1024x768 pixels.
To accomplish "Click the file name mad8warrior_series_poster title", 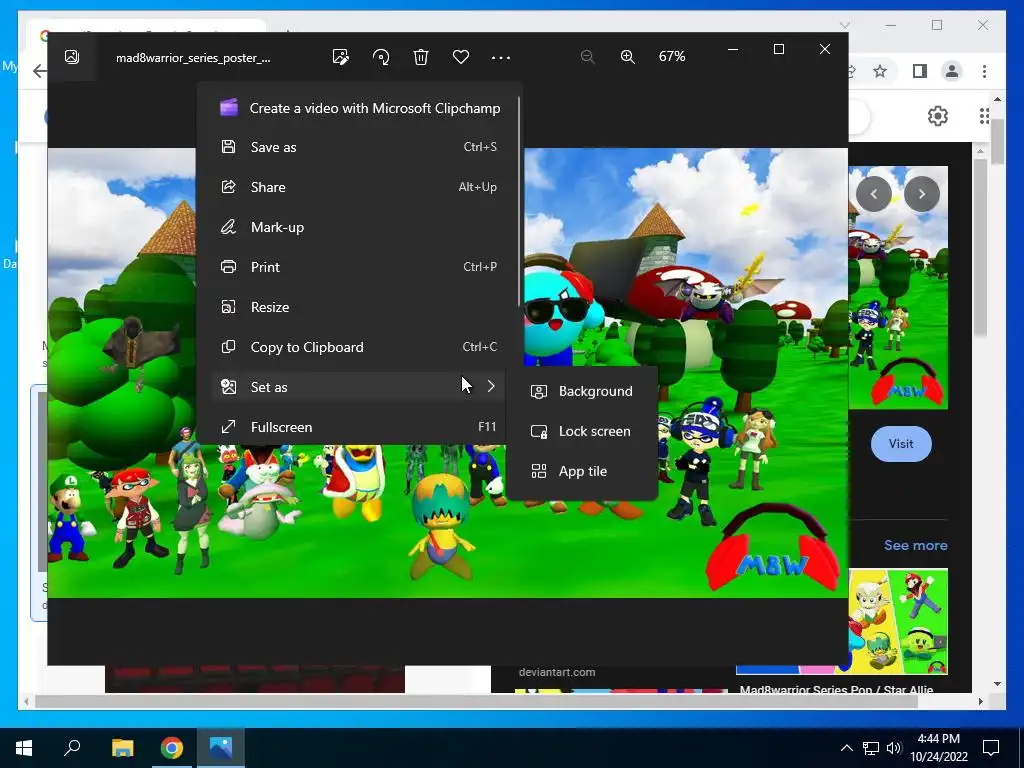I will pyautogui.click(x=193, y=57).
